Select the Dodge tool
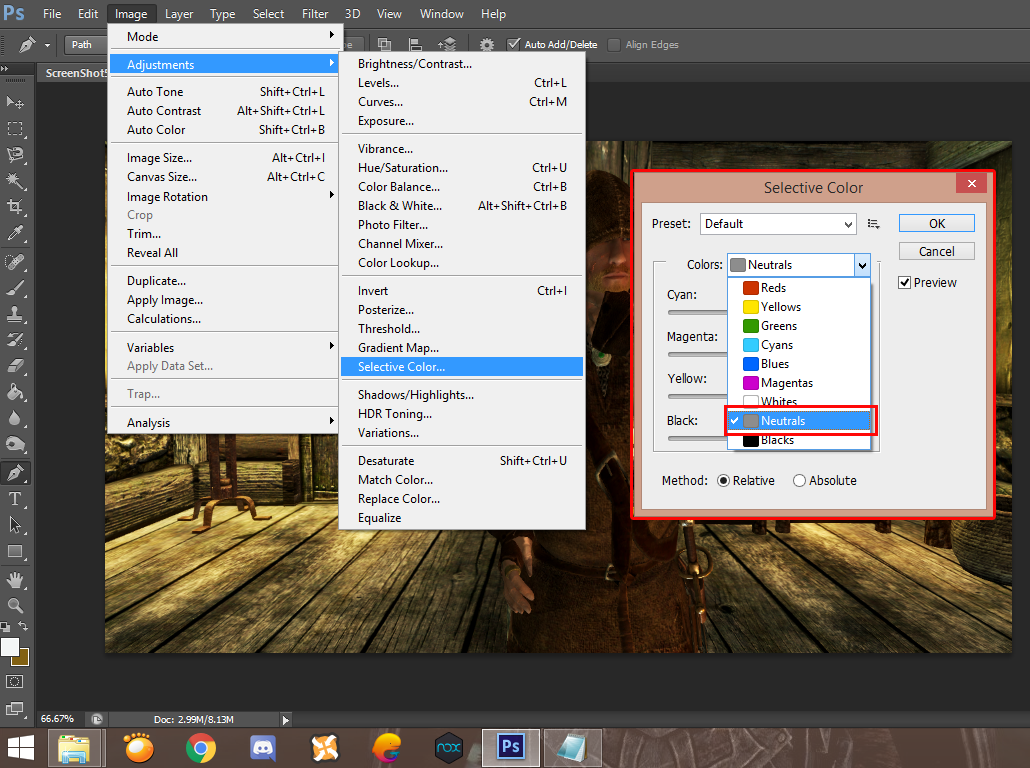Screen dimensions: 1030x768 (15, 445)
